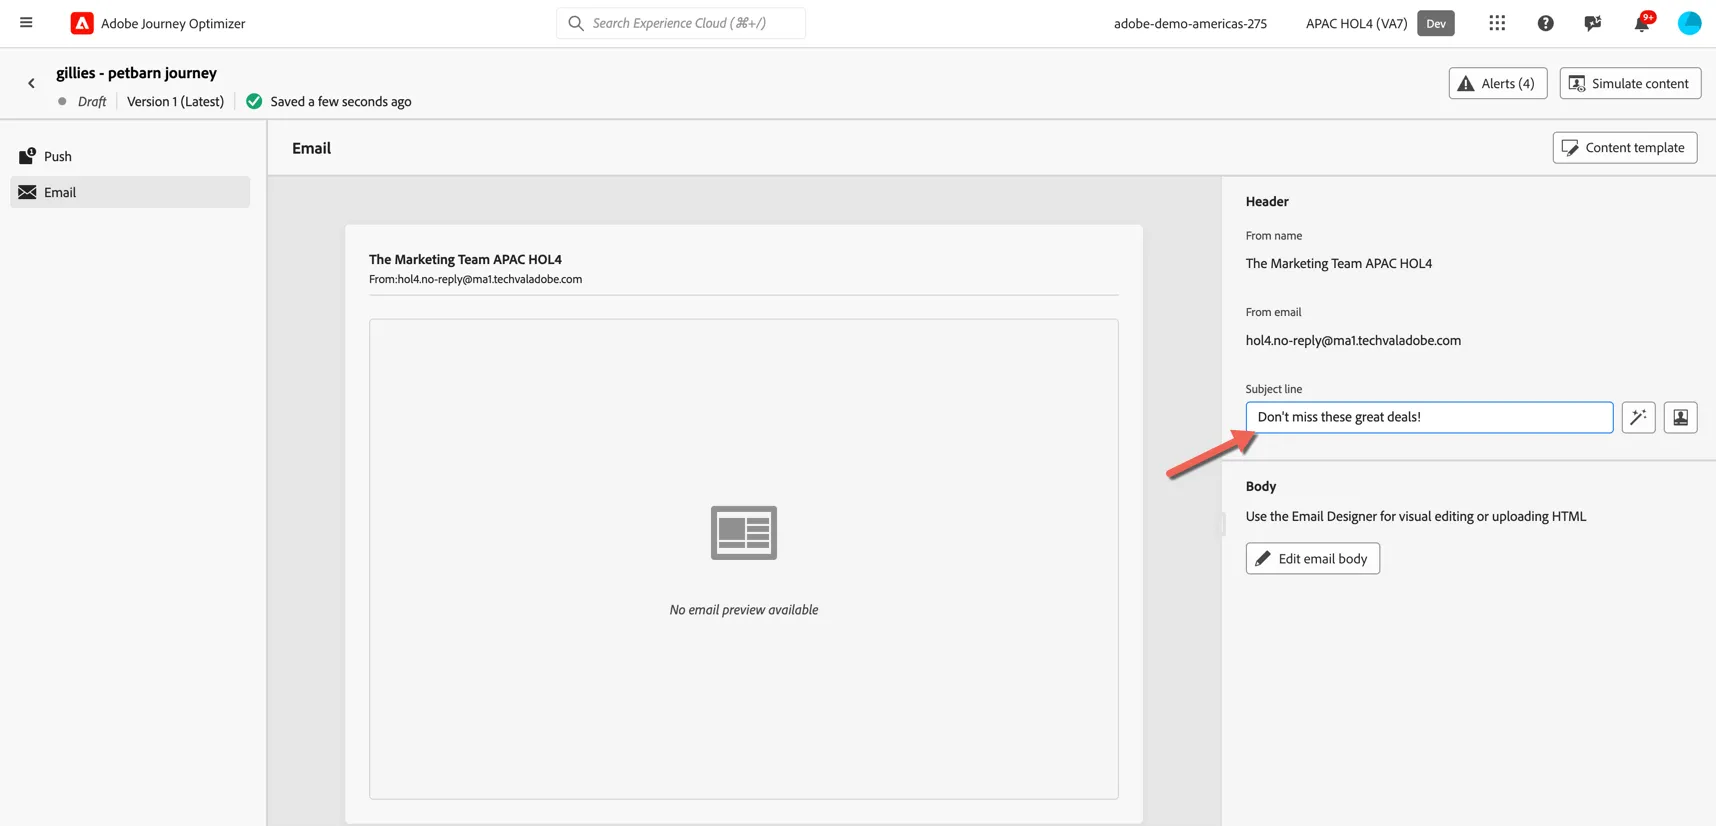Click the Simulate content button
Screen dimensions: 1716x826
click(1630, 83)
